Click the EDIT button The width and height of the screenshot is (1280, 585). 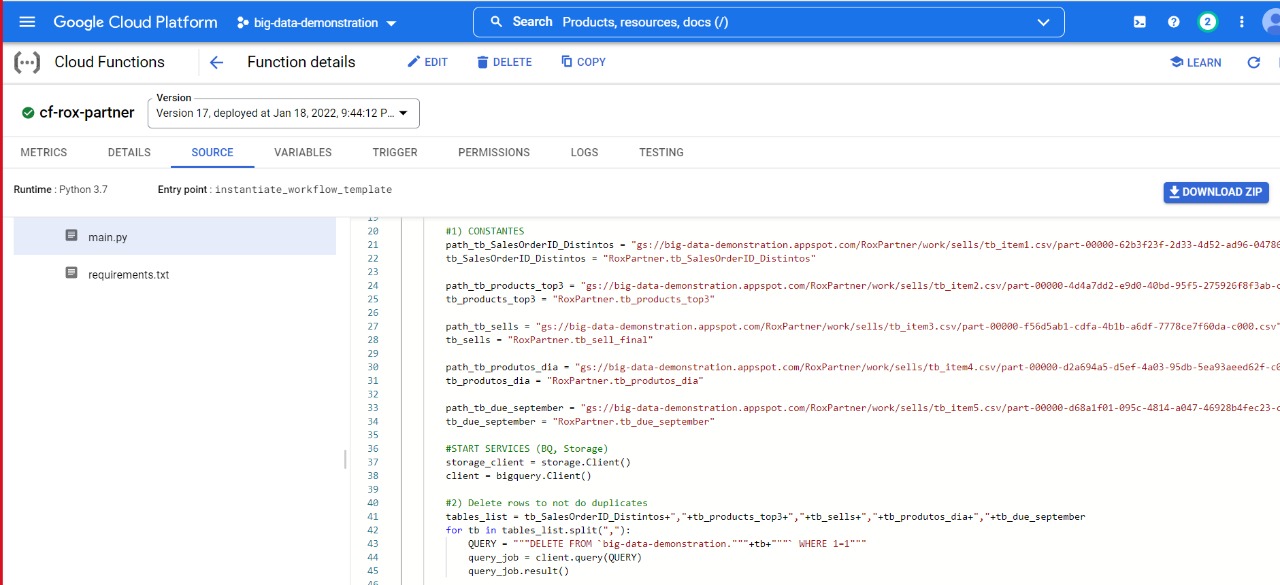427,62
